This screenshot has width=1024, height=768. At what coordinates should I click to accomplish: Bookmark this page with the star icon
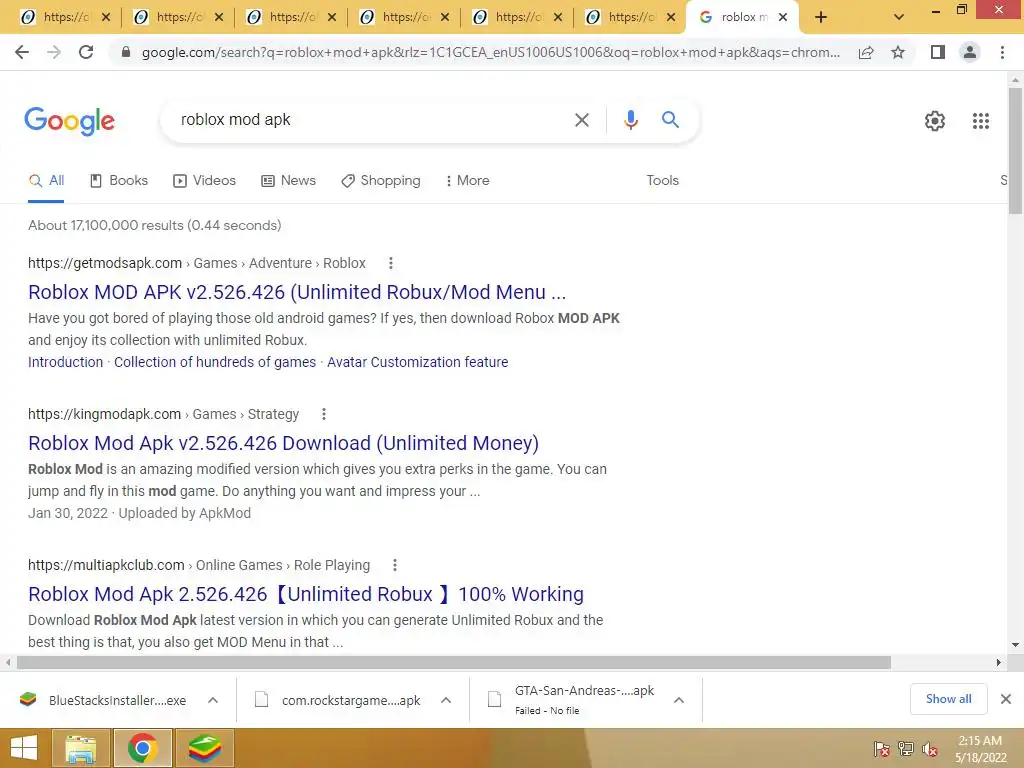898,52
